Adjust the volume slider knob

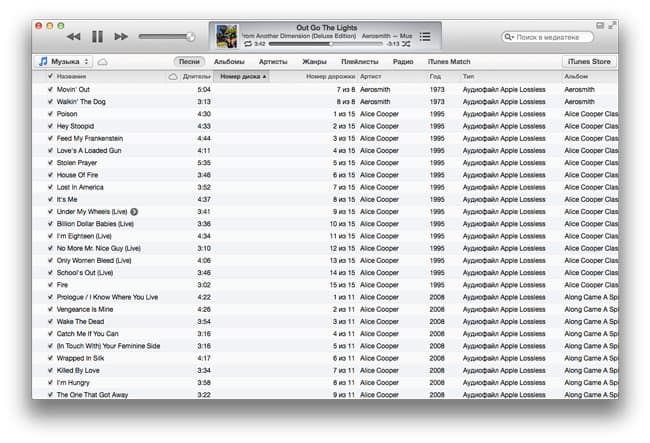(191, 37)
